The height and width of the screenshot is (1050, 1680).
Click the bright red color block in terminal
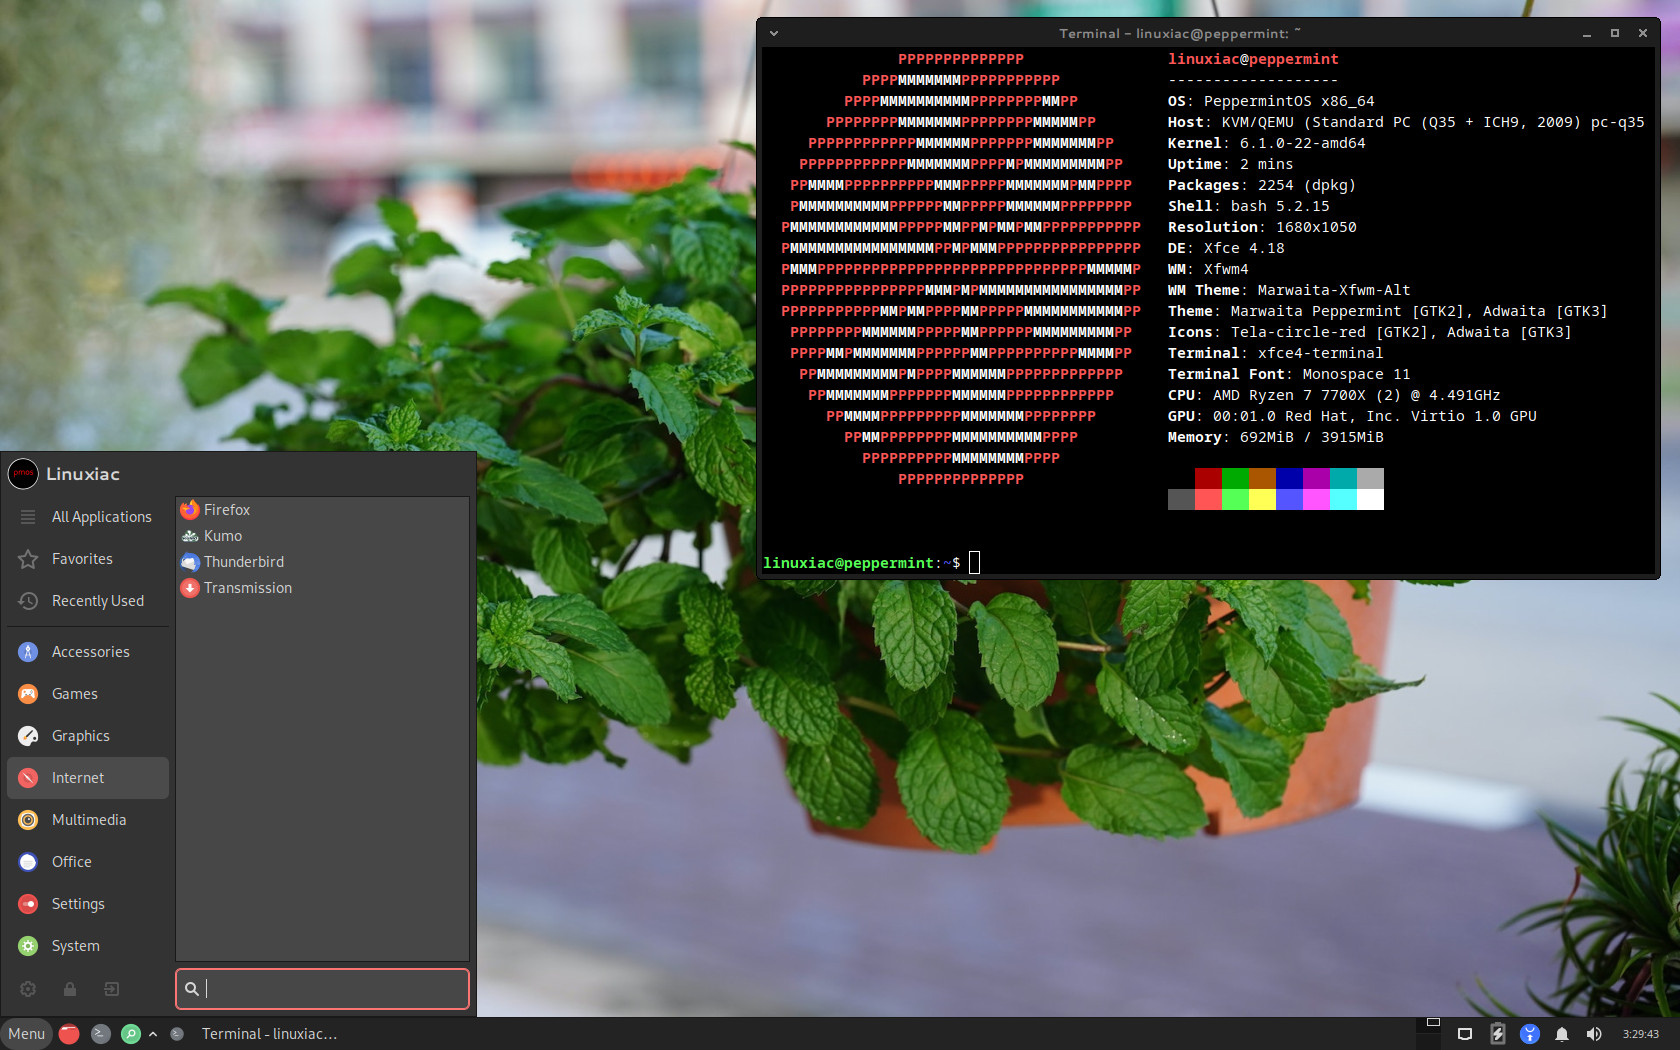(x=1208, y=499)
